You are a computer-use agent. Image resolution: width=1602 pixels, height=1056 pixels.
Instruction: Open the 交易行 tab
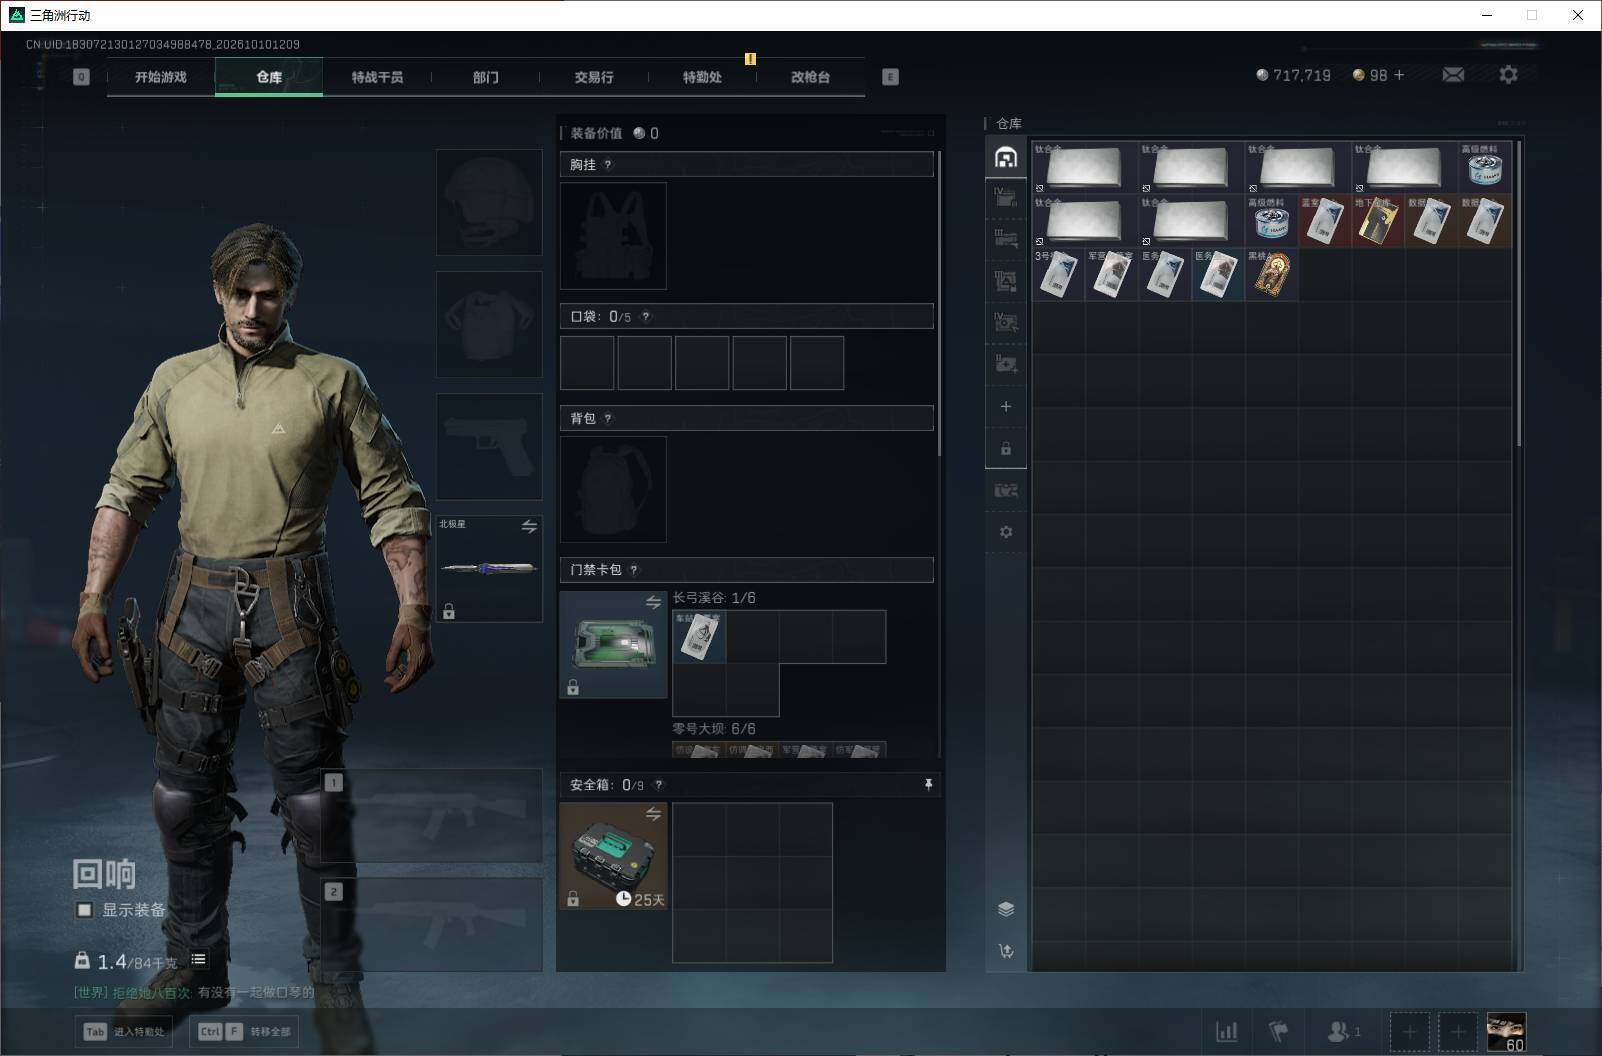tap(594, 77)
